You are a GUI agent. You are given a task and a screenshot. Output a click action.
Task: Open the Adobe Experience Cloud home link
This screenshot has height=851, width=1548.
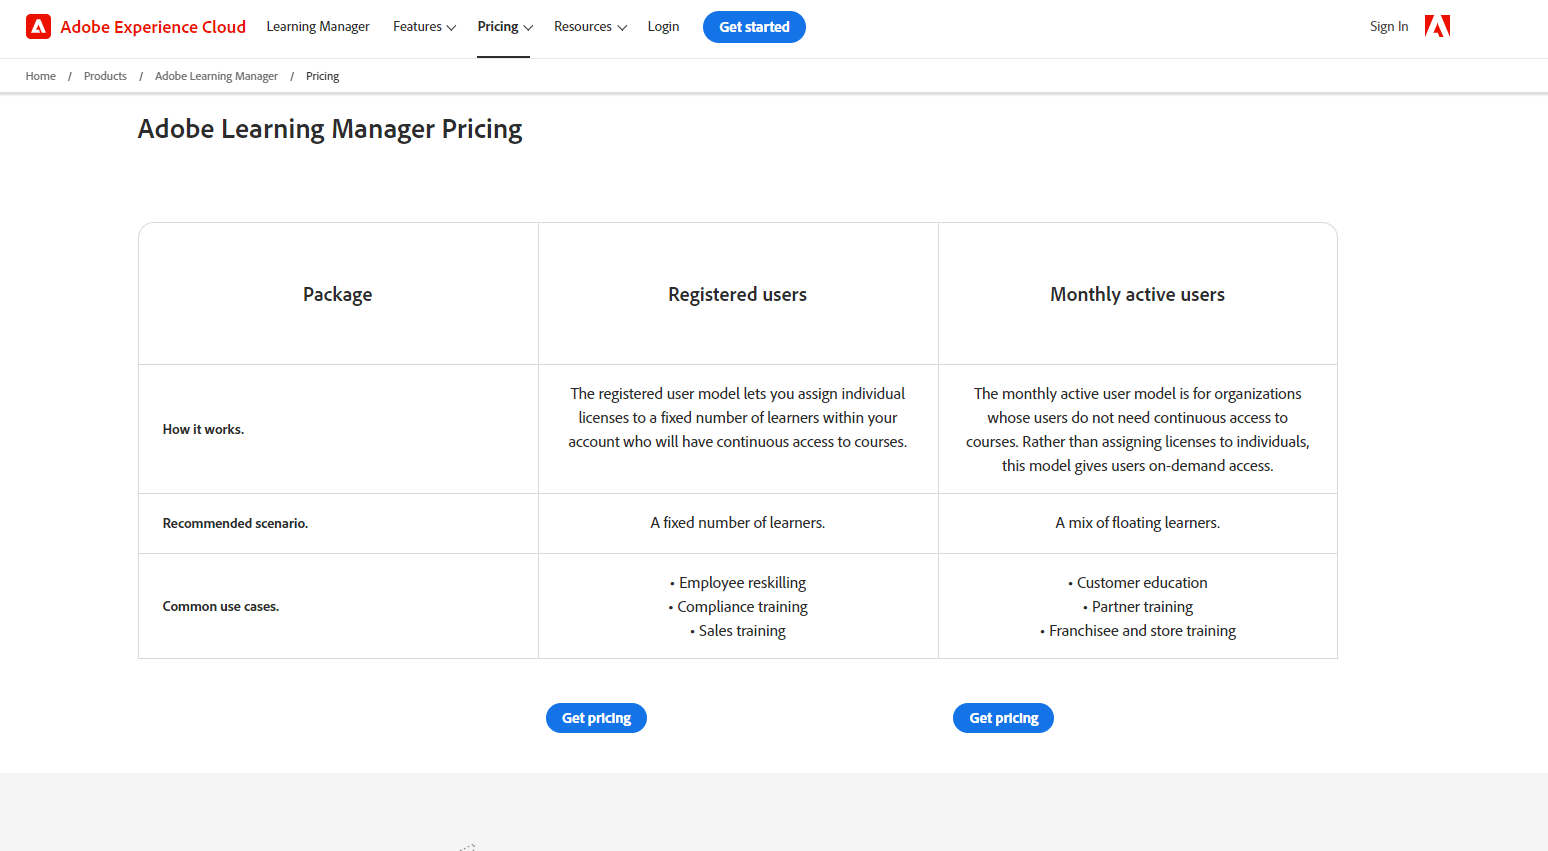[136, 27]
